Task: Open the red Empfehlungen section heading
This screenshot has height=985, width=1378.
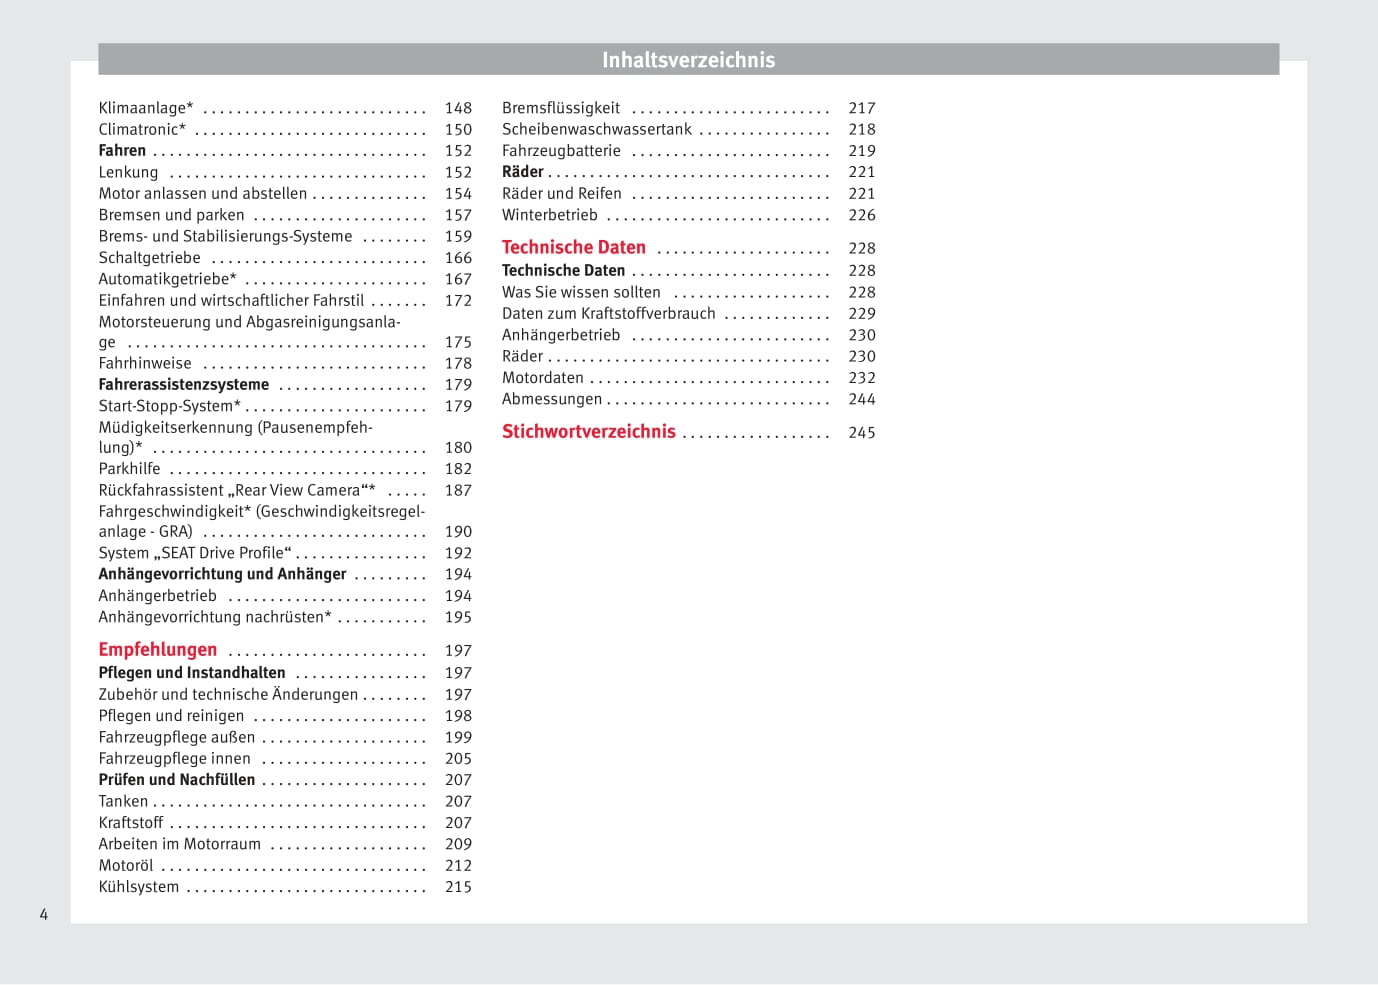Action: [157, 650]
